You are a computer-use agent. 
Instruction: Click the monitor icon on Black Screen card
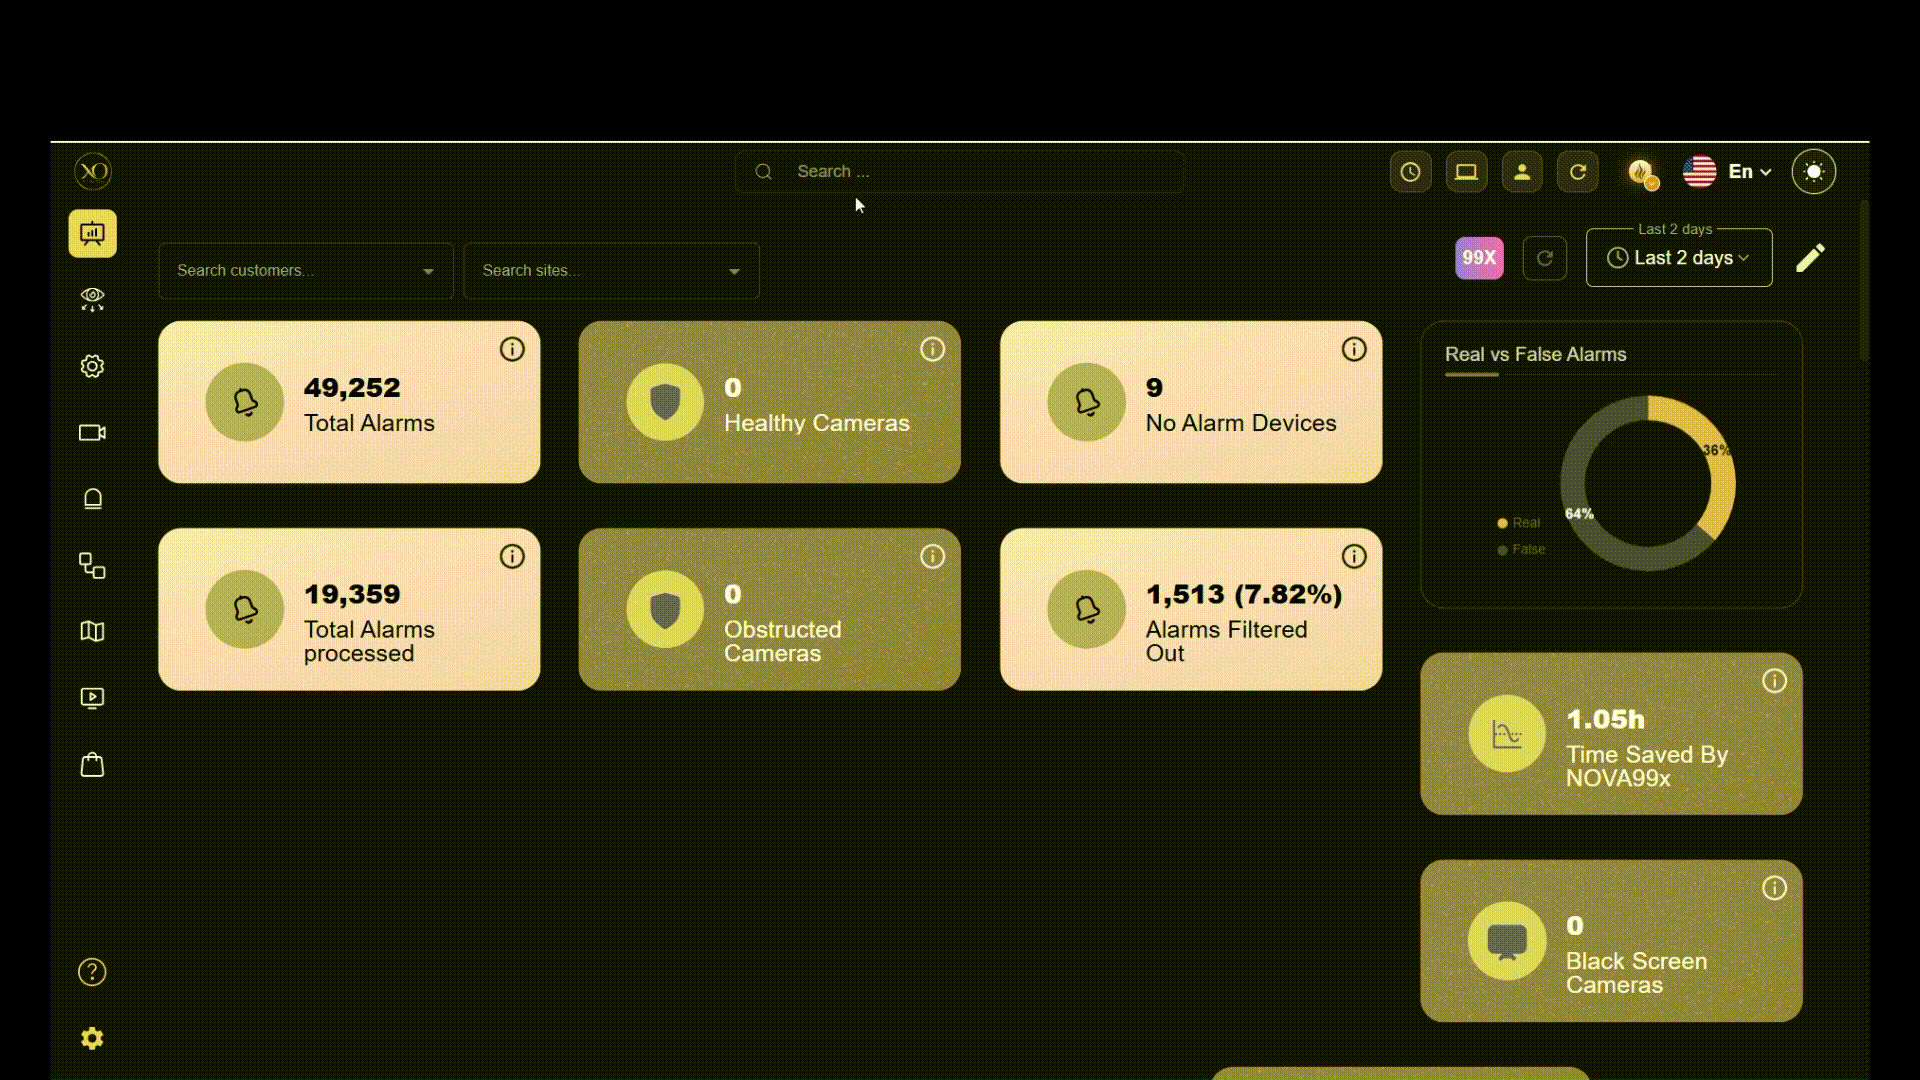(x=1507, y=942)
